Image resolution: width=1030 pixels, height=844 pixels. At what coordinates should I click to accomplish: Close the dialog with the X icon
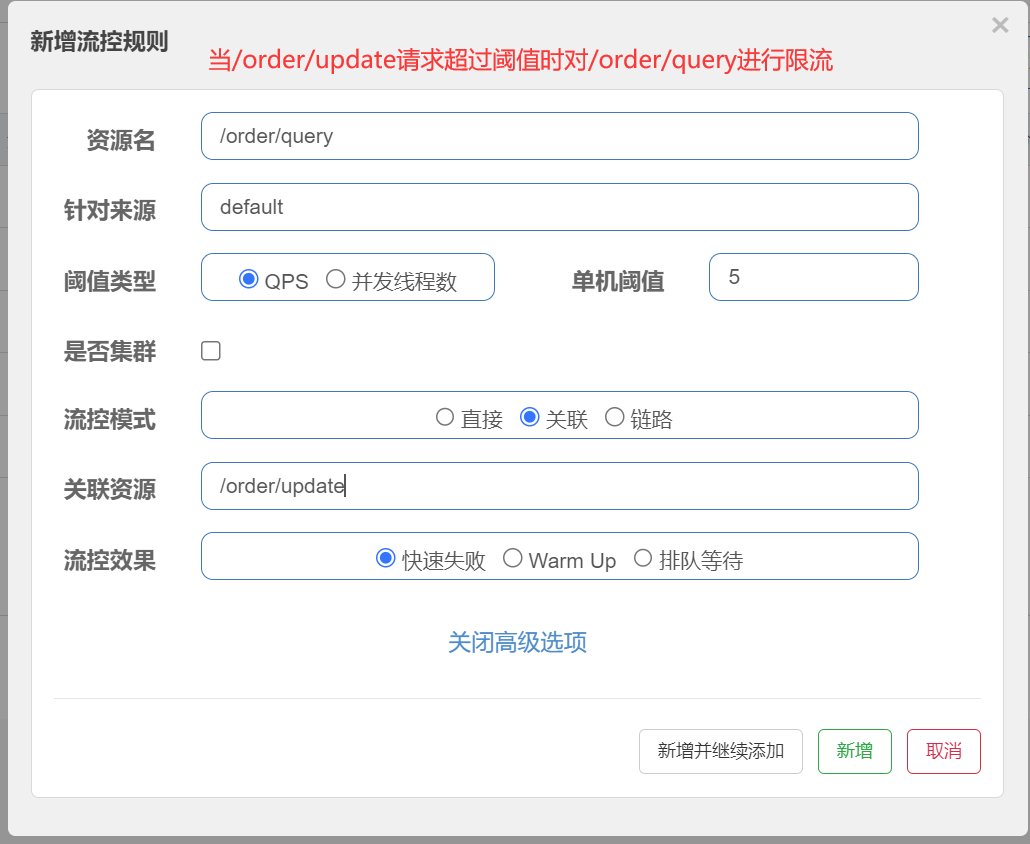[999, 26]
